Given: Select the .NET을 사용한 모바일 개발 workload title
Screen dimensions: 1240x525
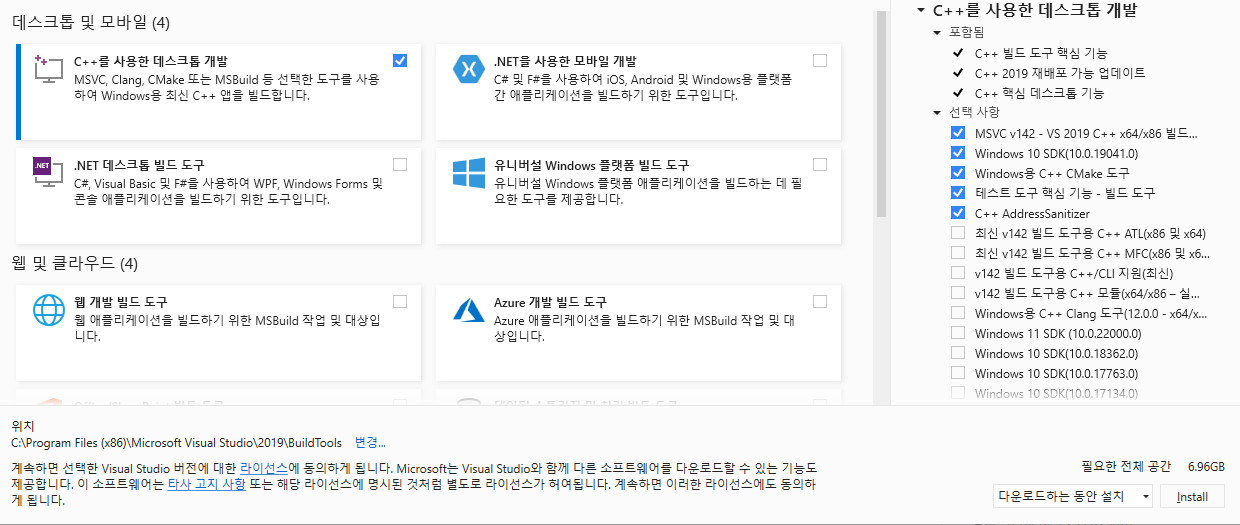Looking at the screenshot, I should coord(566,61).
